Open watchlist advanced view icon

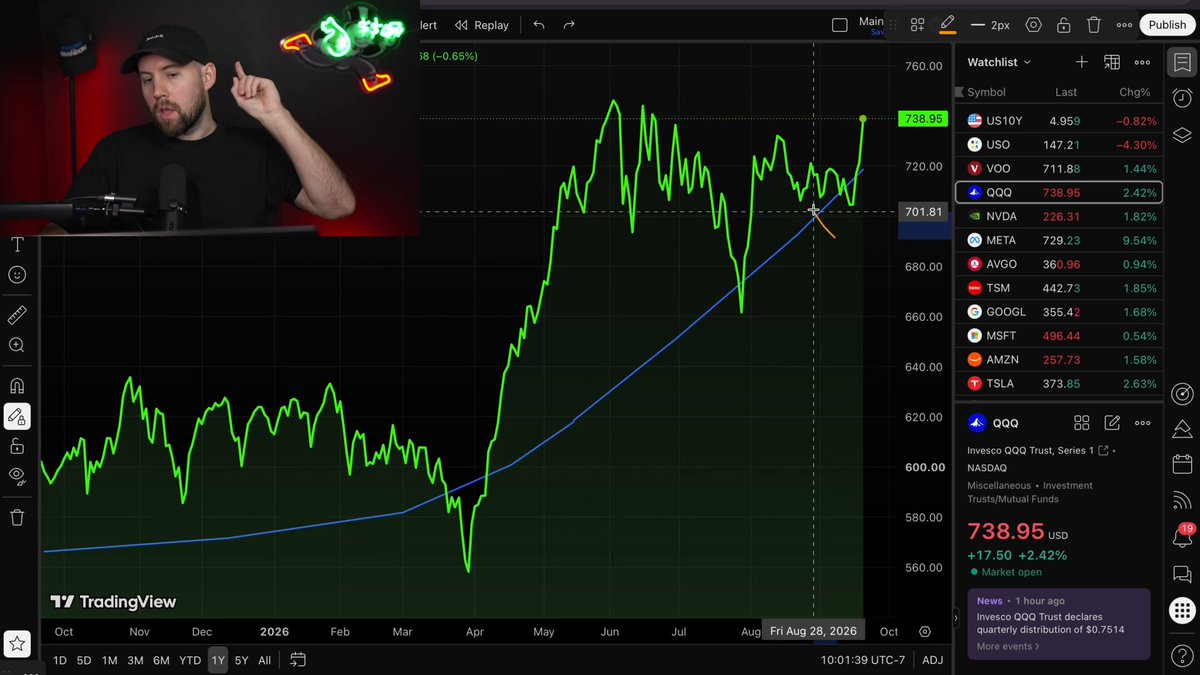coord(1111,62)
